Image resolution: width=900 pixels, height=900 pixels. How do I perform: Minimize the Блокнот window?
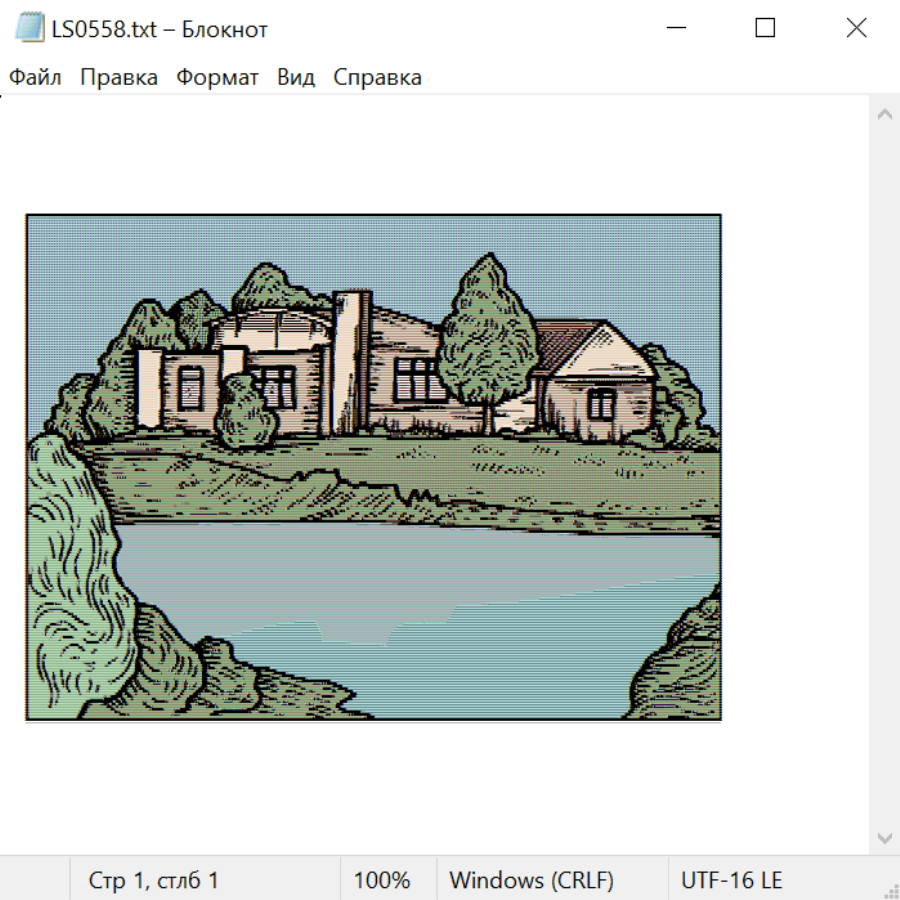coord(676,28)
